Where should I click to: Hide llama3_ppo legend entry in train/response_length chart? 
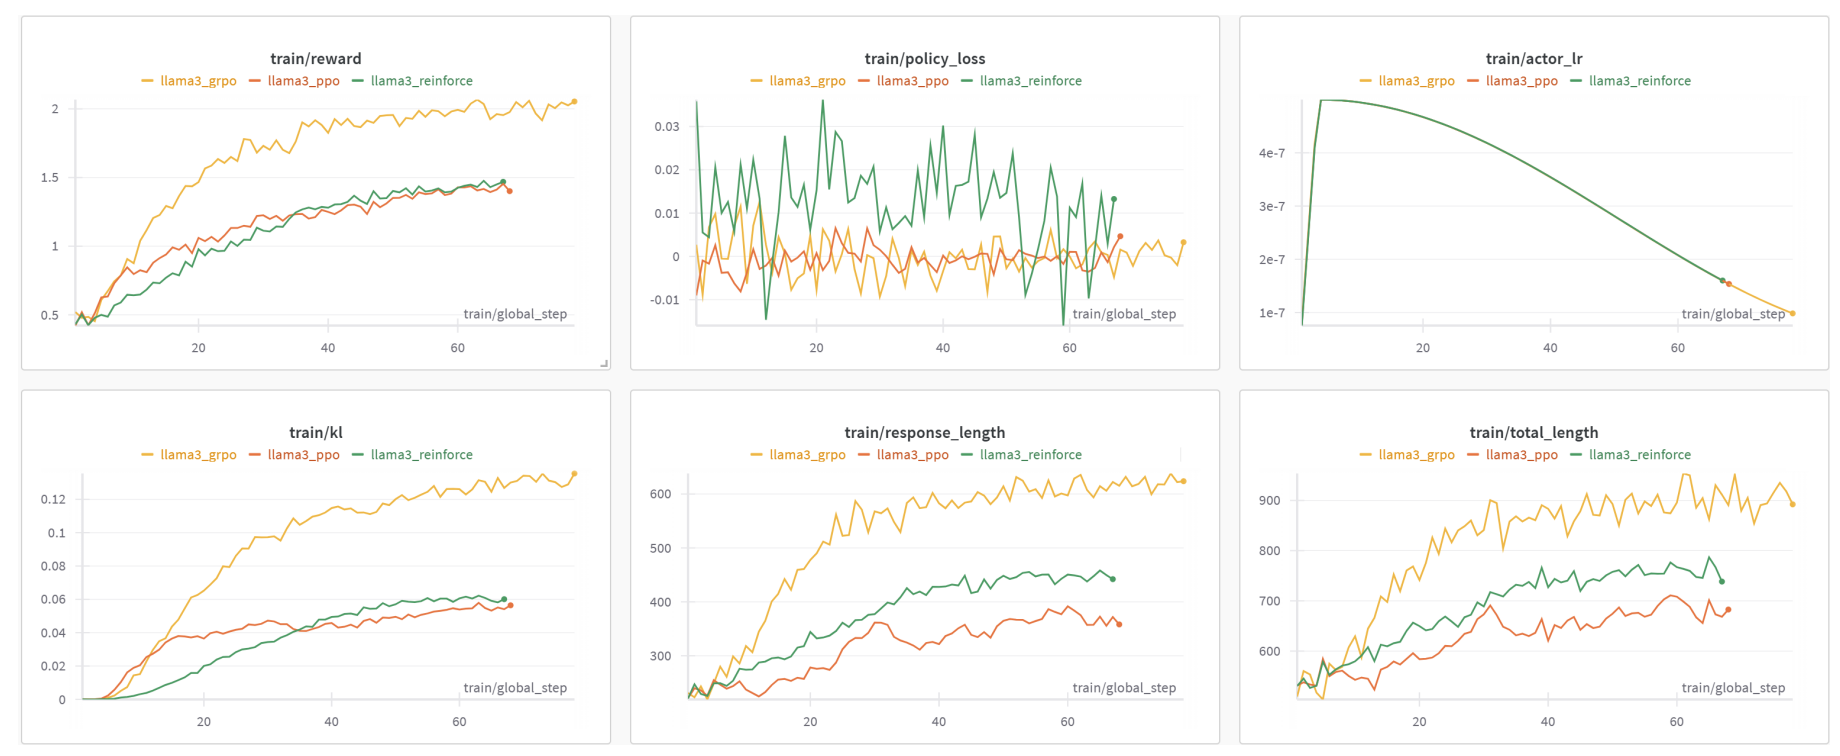(912, 455)
